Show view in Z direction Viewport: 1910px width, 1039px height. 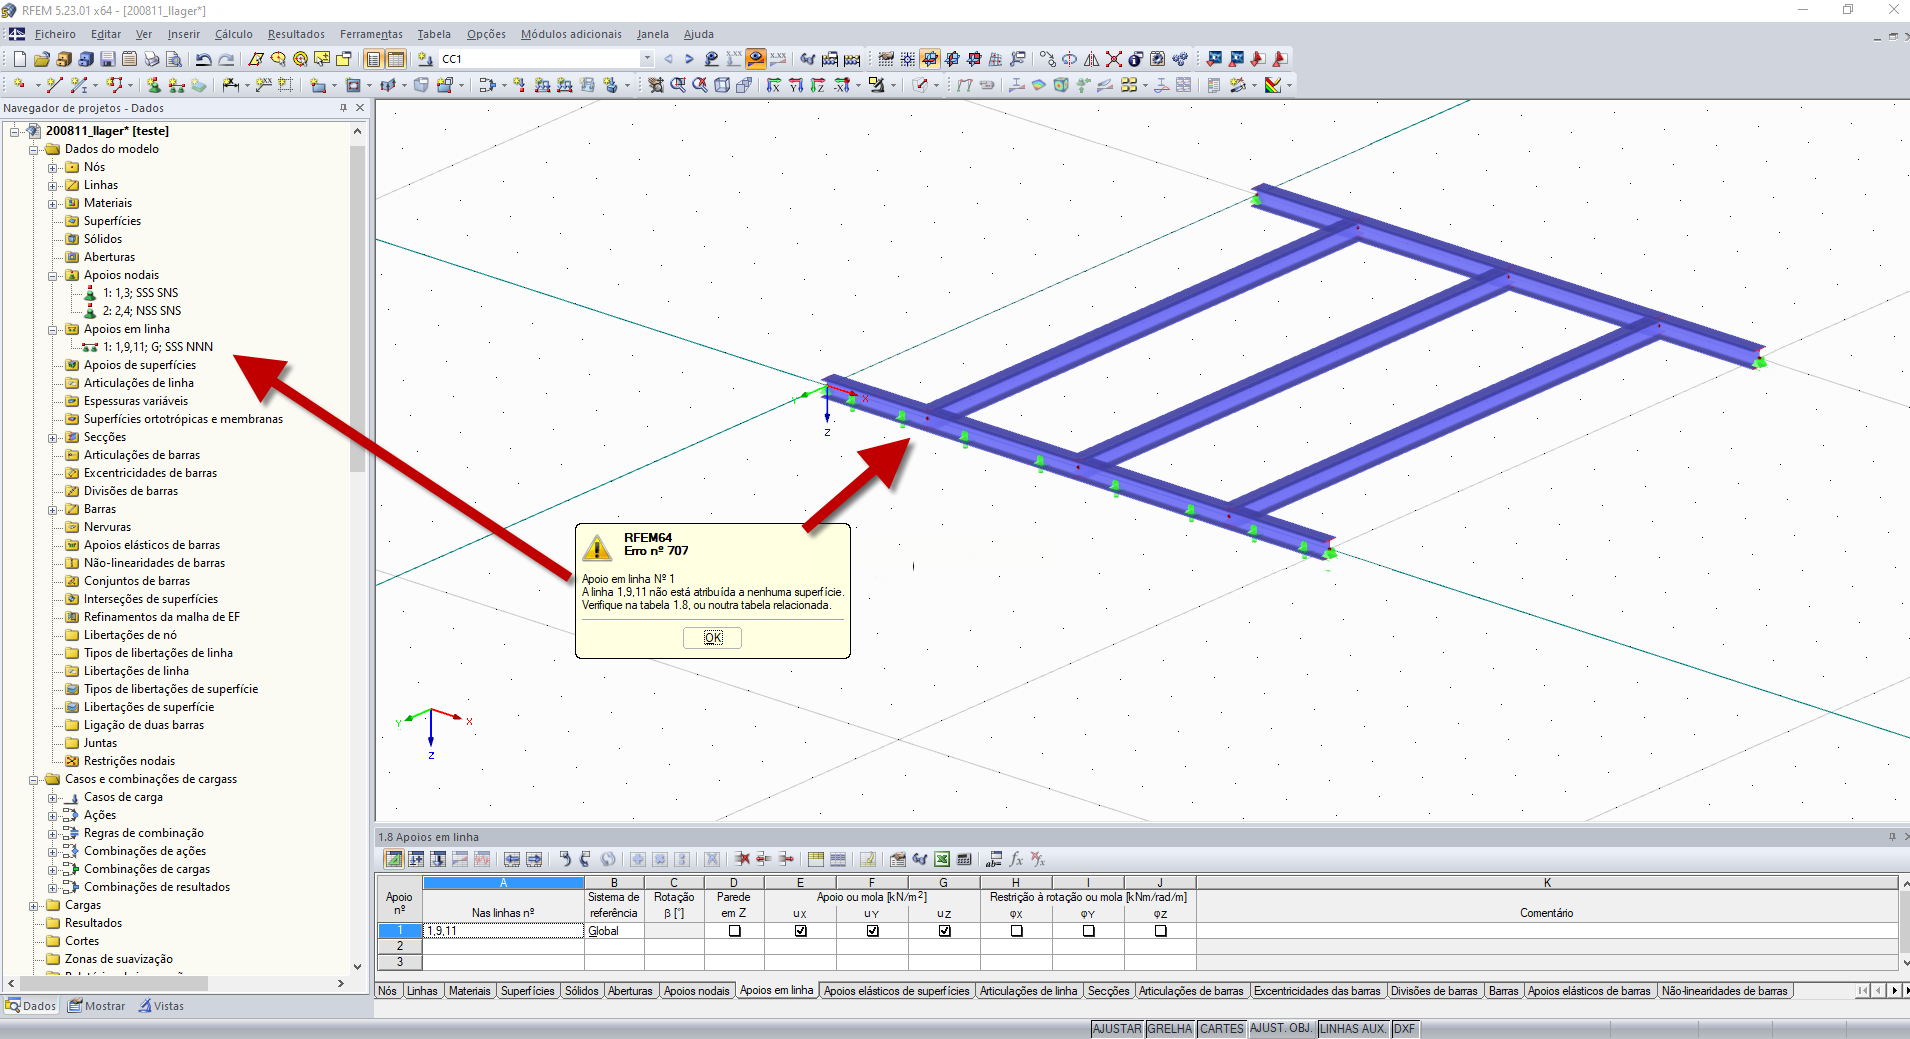818,85
